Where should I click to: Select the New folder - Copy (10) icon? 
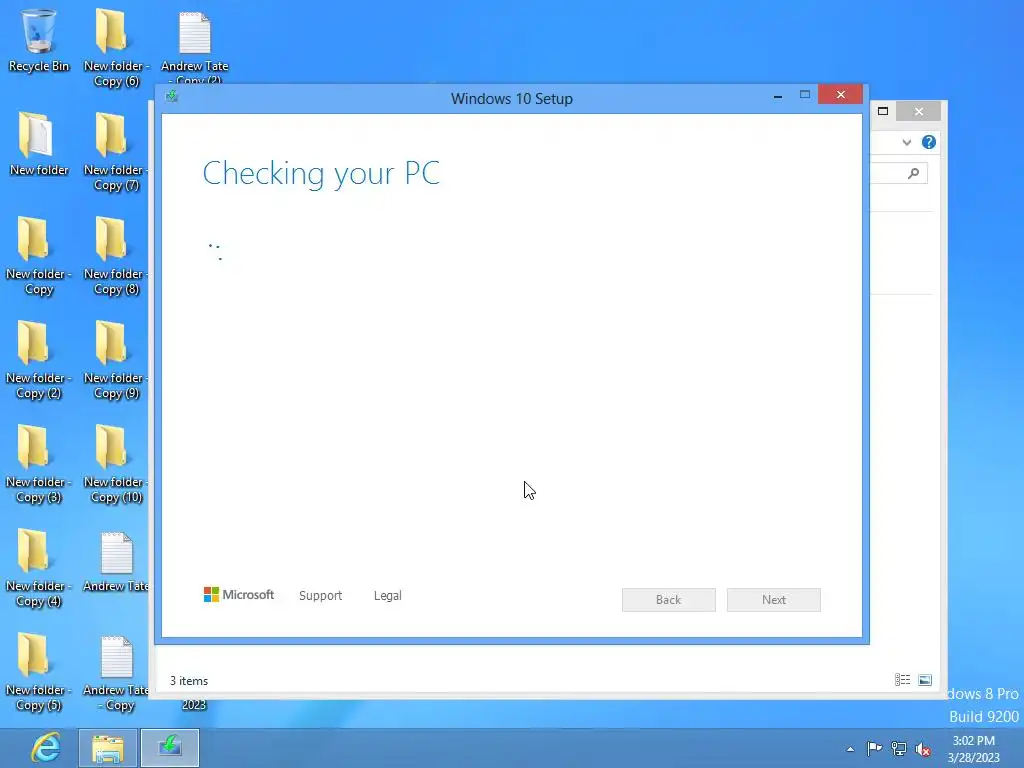(115, 464)
